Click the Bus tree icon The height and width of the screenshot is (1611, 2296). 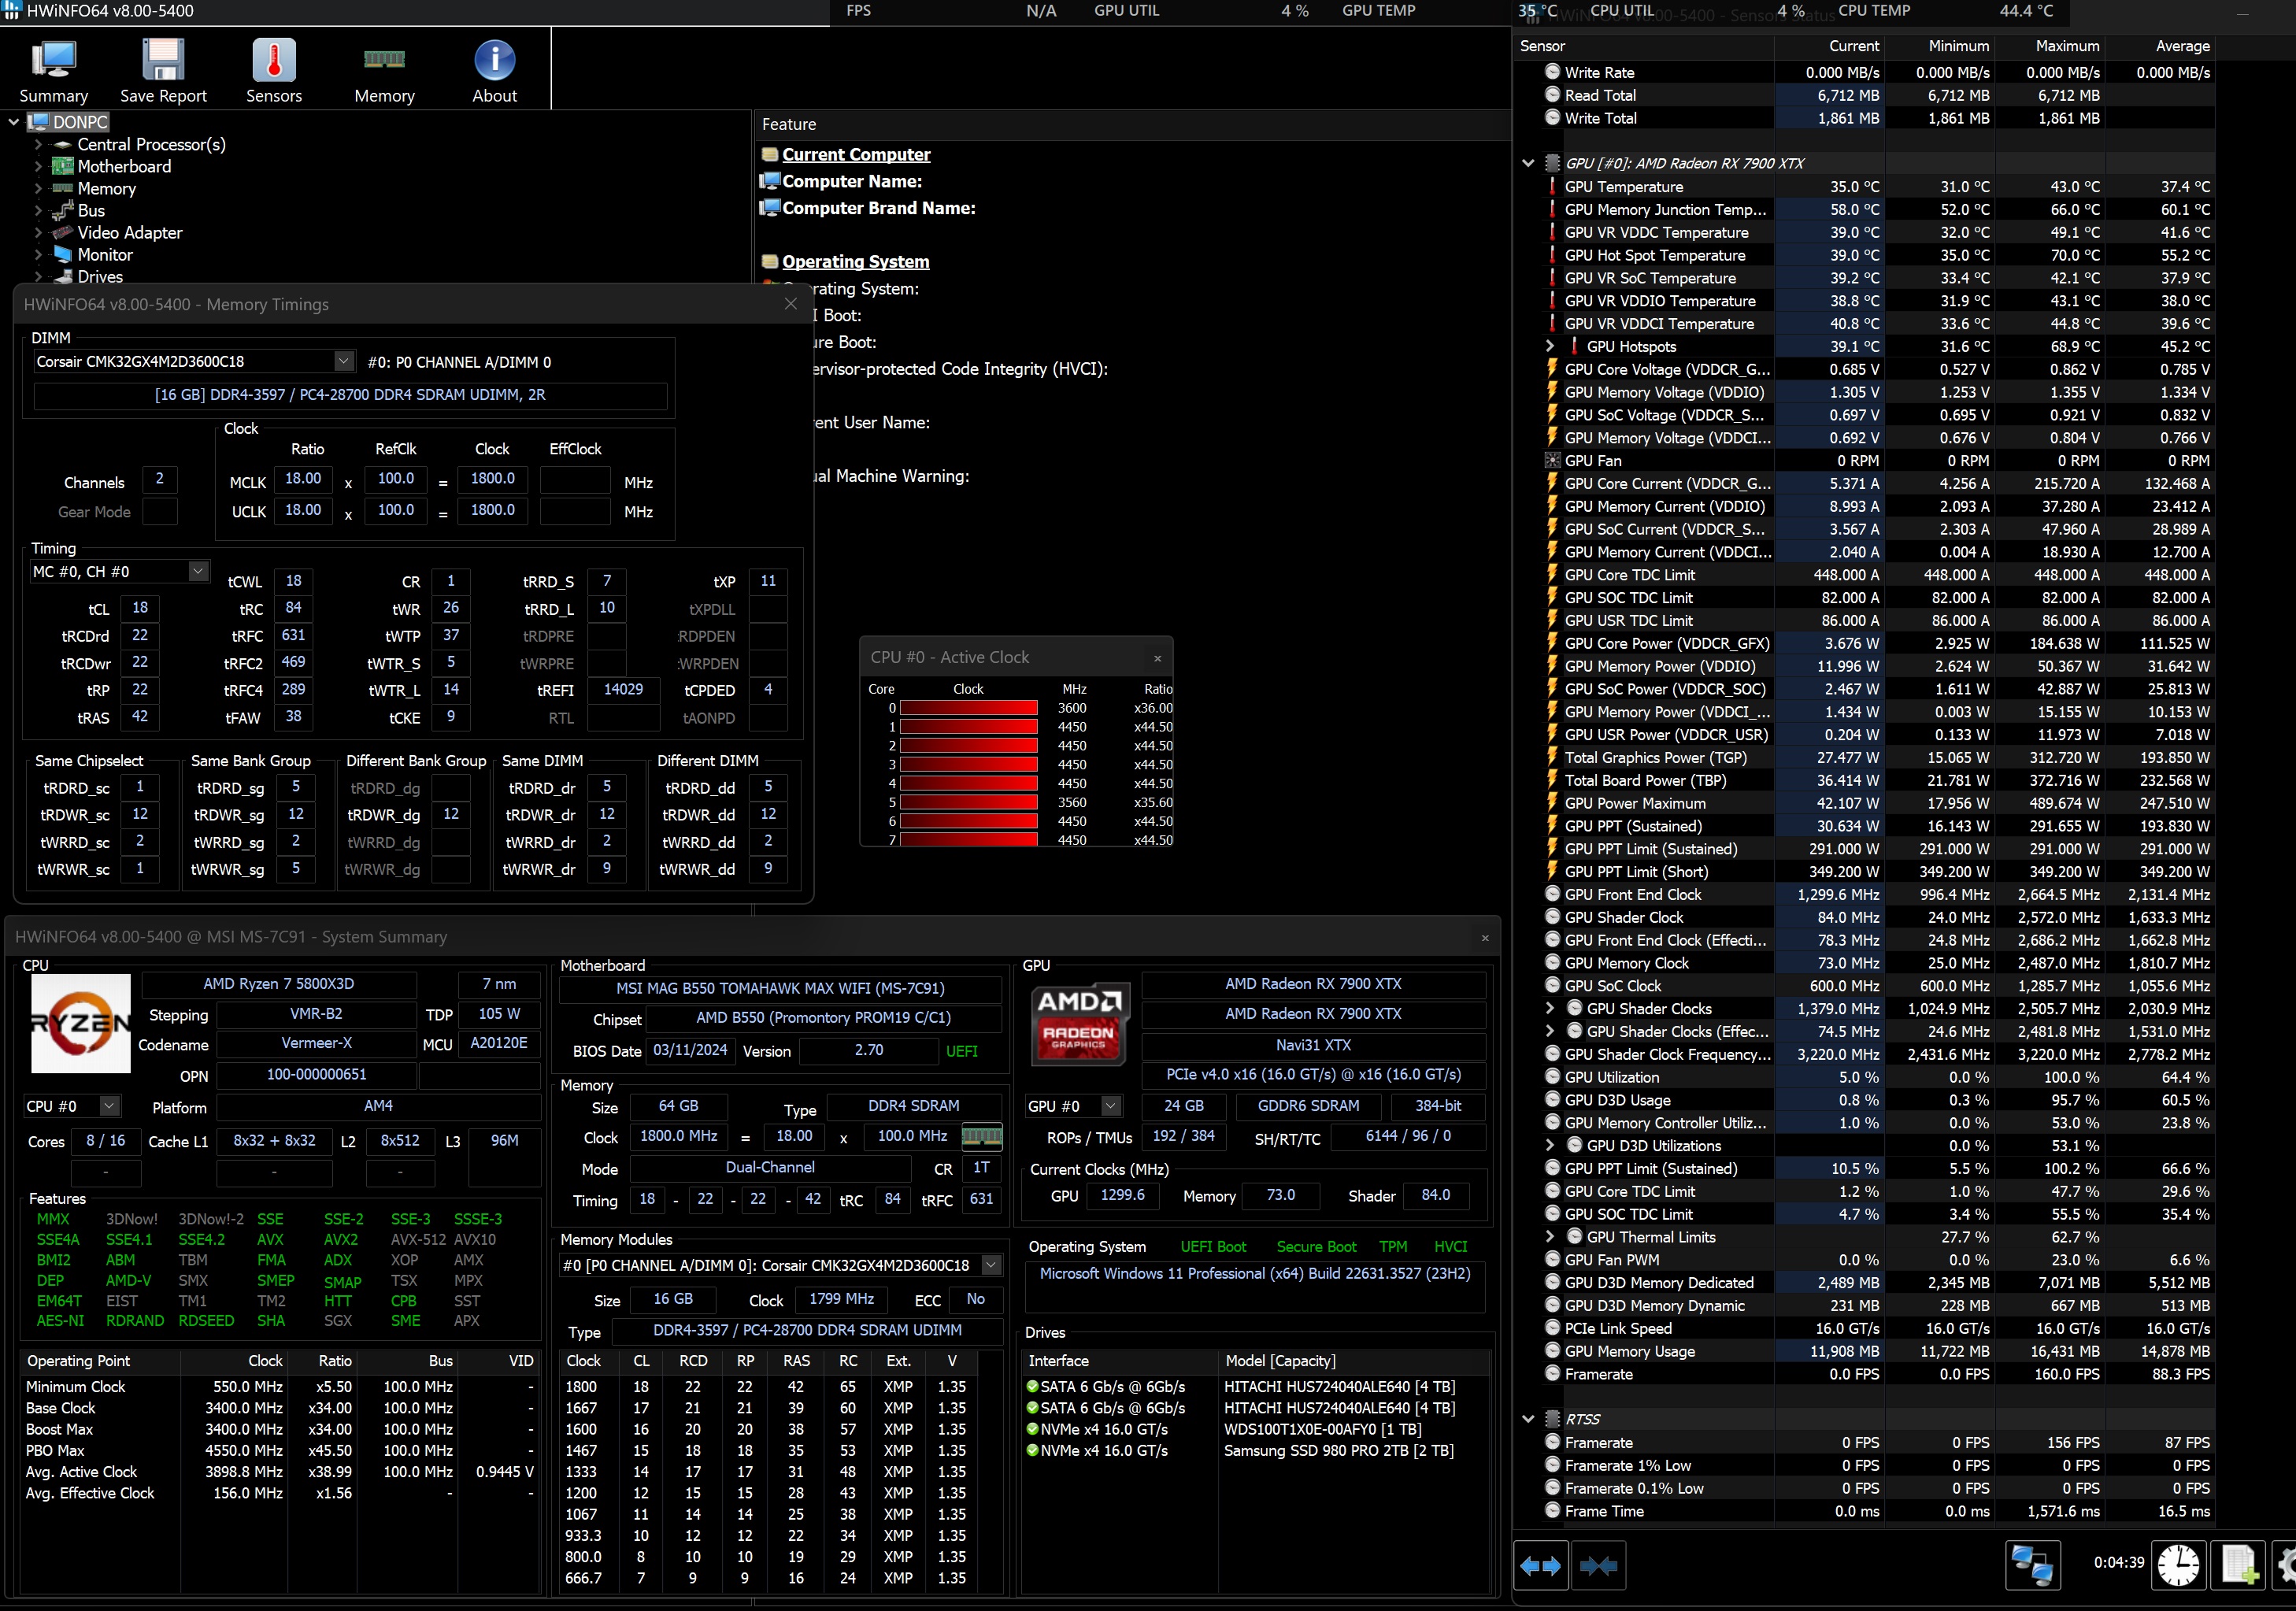tap(63, 210)
